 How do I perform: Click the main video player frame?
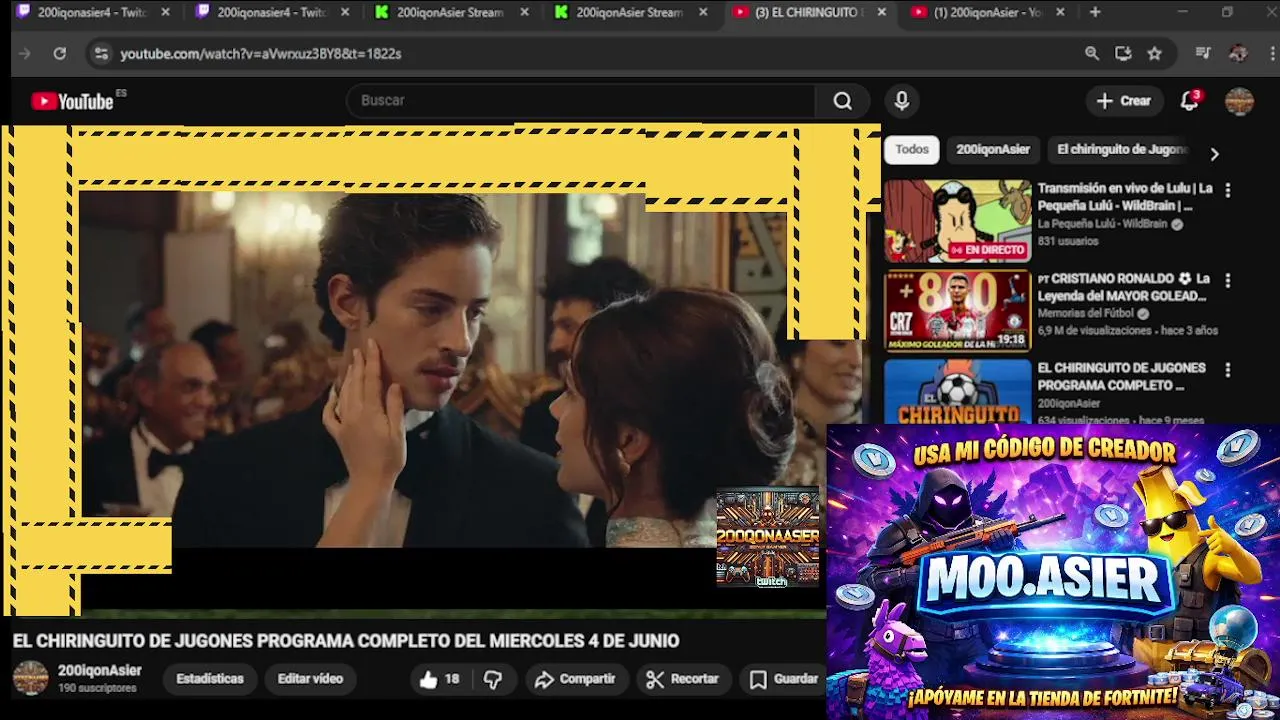click(440, 370)
